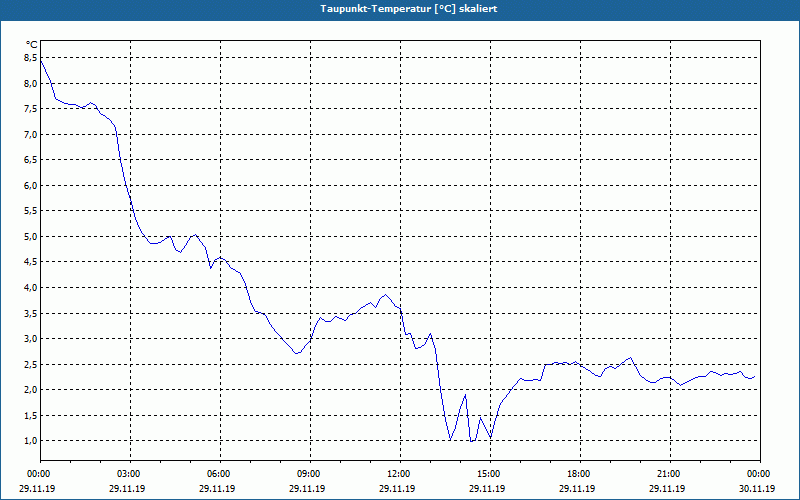Click the 7,5 y-axis label
This screenshot has width=800, height=500.
pos(31,109)
